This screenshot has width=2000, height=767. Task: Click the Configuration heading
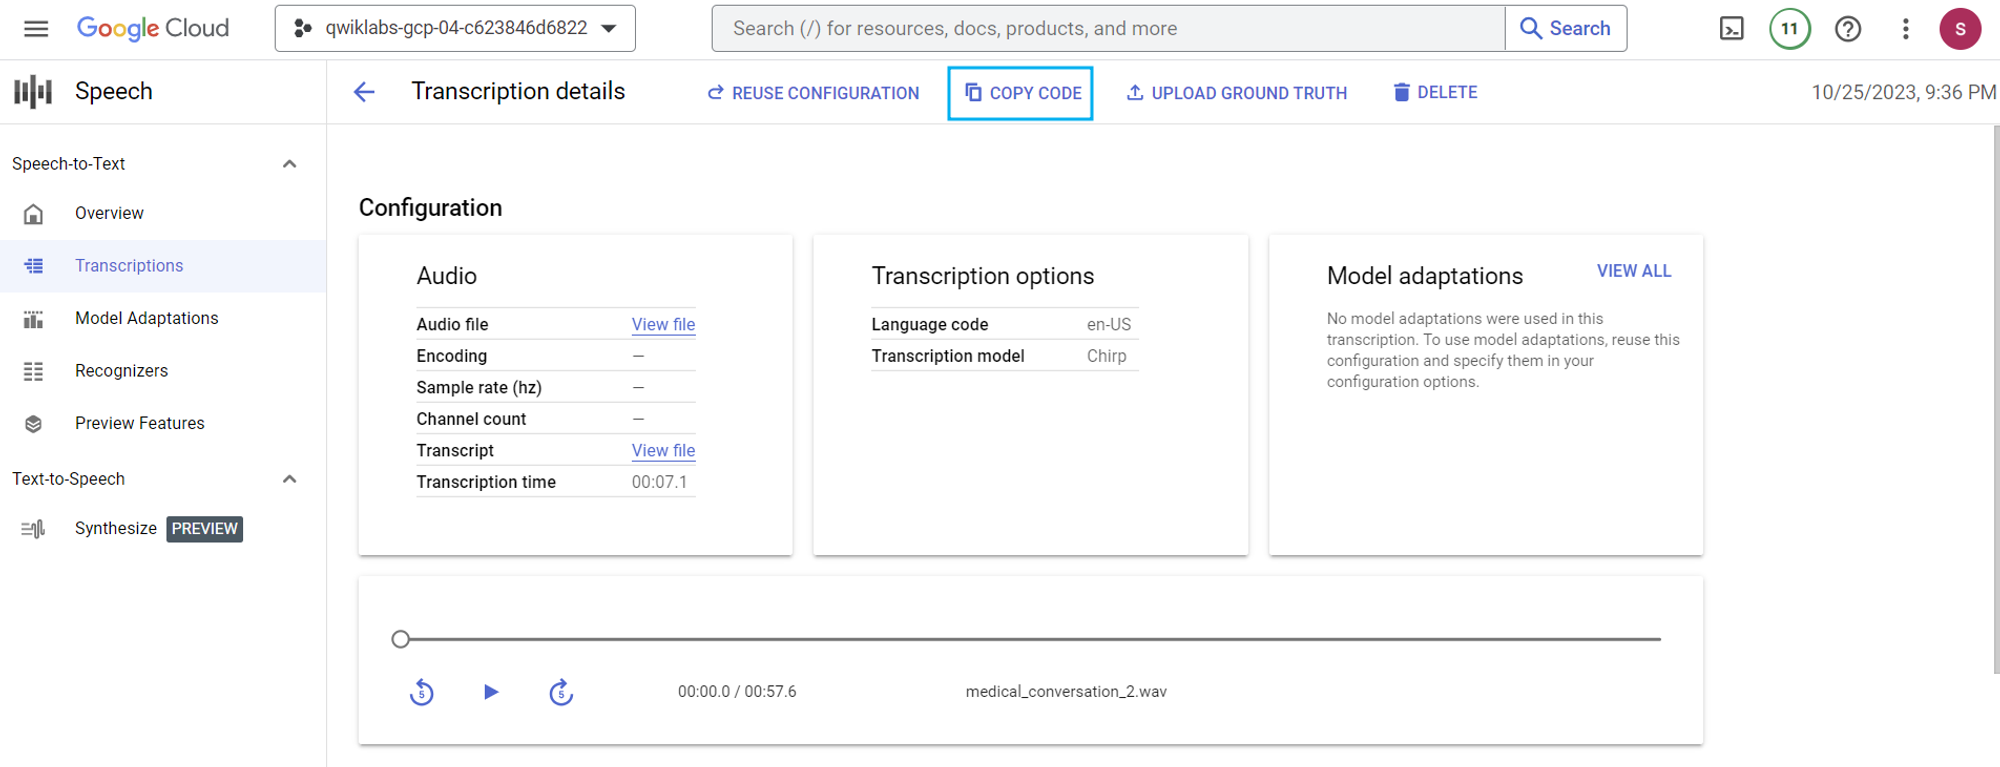[x=431, y=208]
